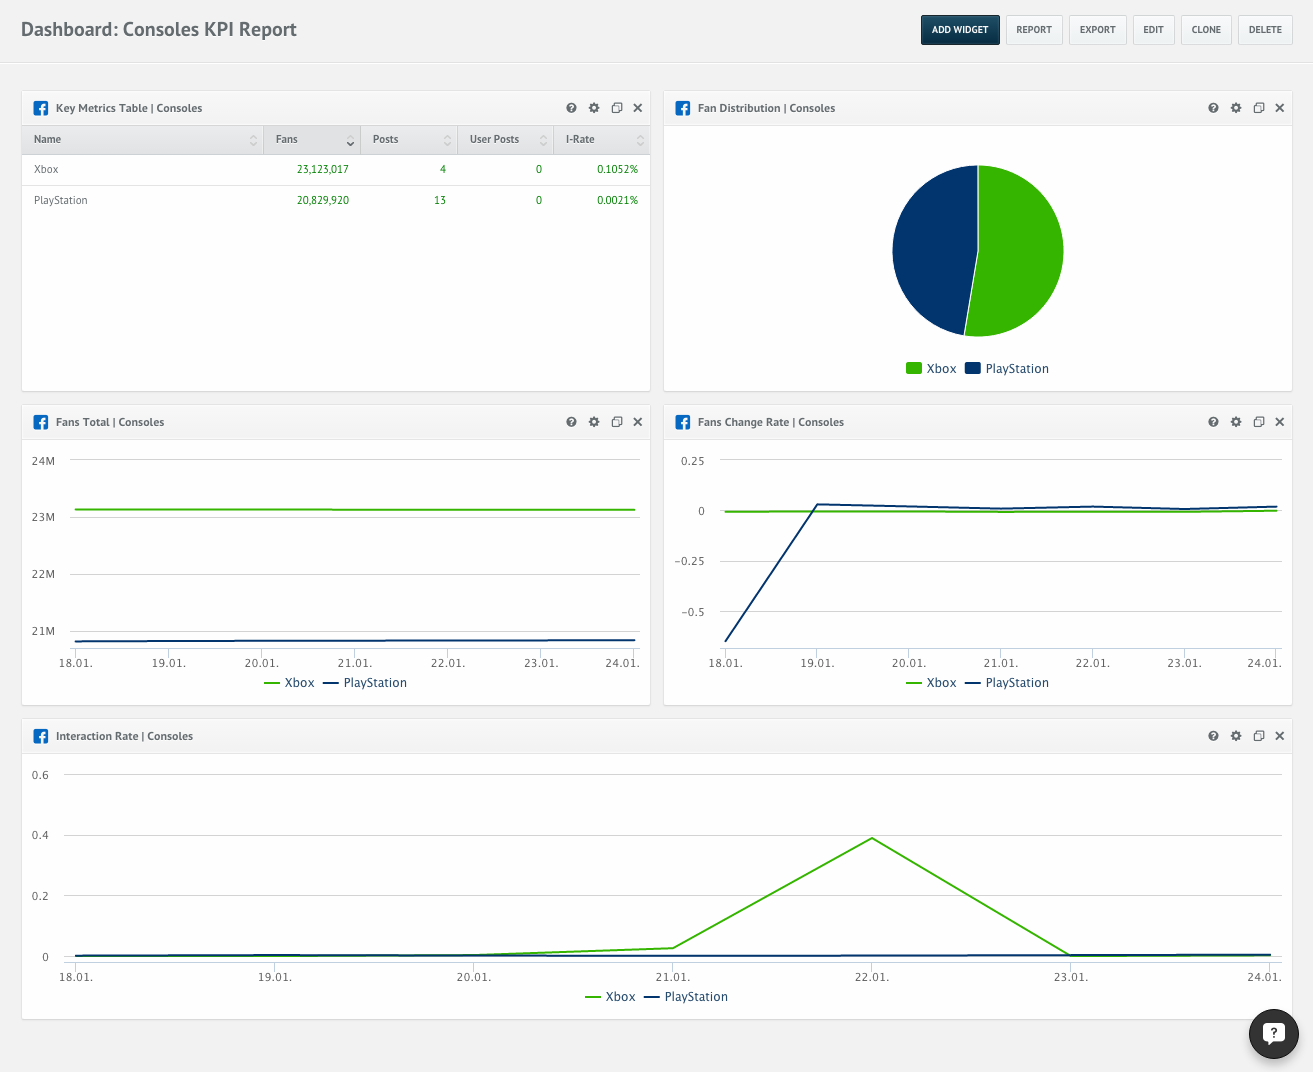
Task: Open help for Interaction Rate widget
Action: pos(1213,736)
